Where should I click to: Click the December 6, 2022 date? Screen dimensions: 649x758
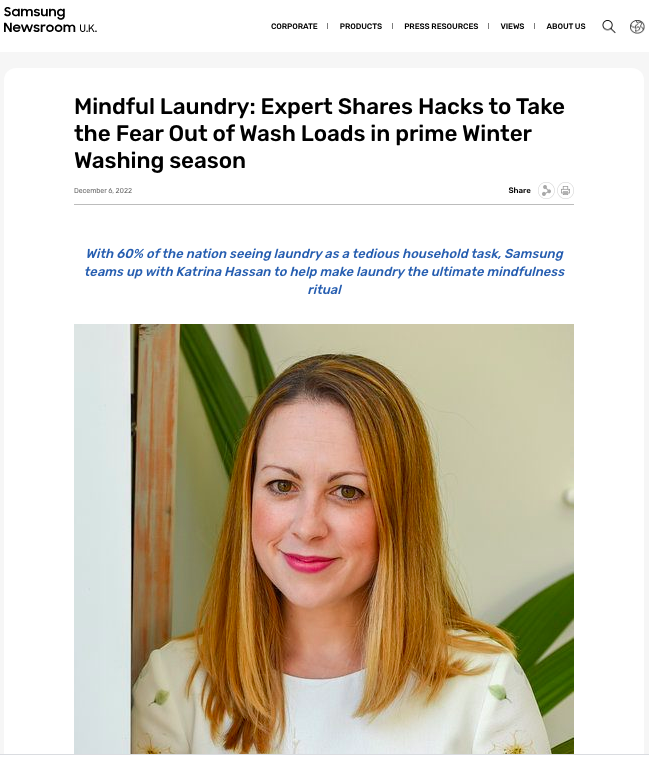(102, 190)
